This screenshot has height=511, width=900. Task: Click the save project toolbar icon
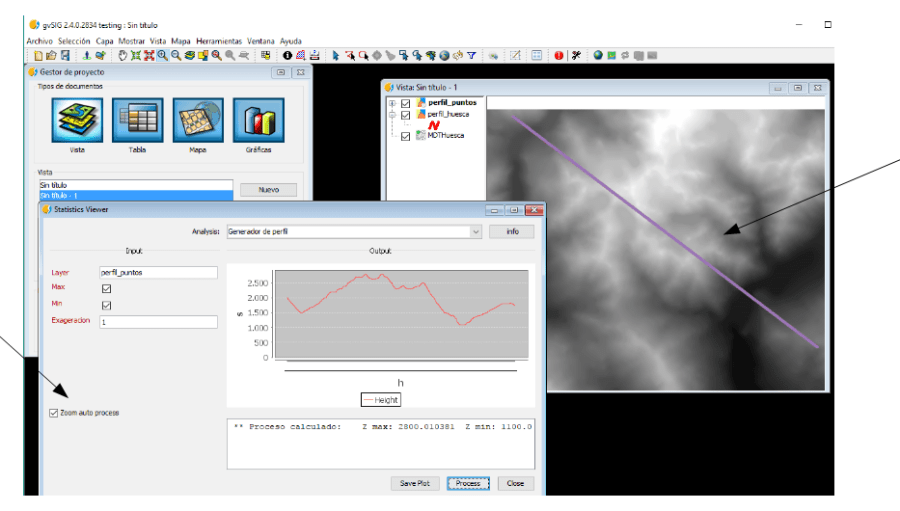point(65,56)
